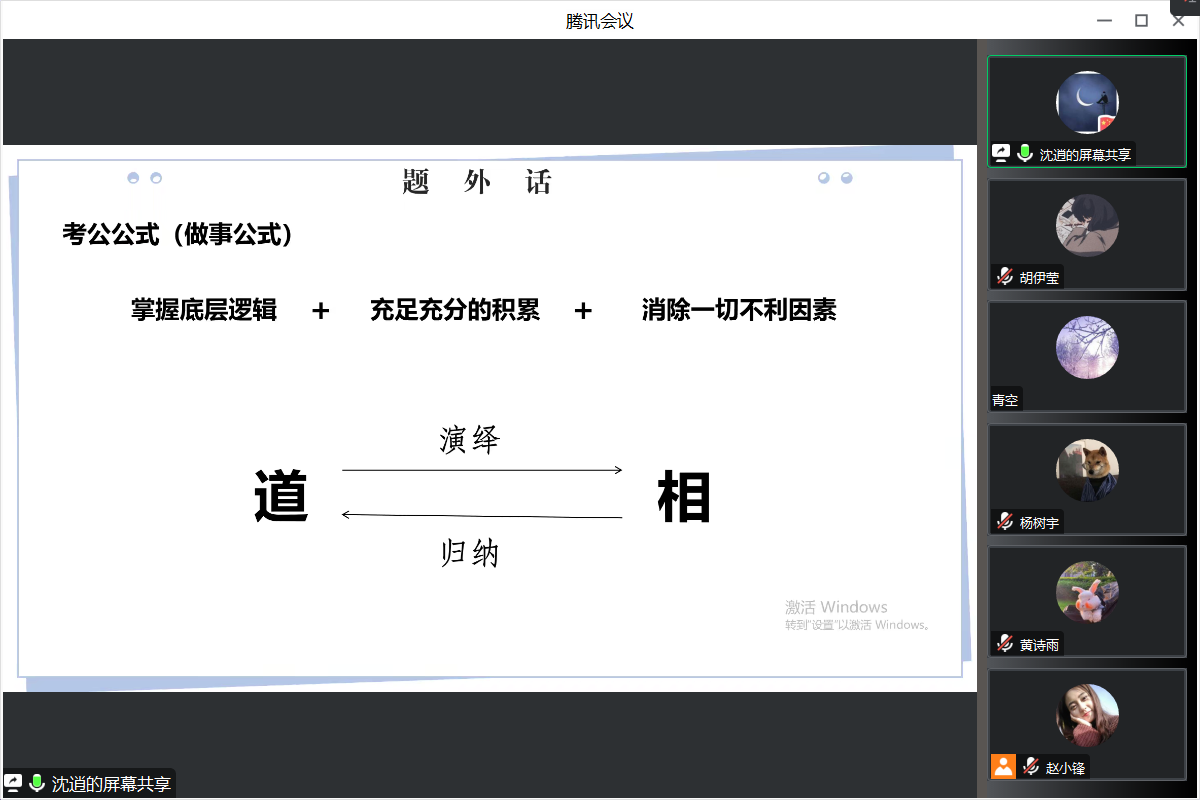Select 黄诗雨's bunny plush avatar

1087,592
